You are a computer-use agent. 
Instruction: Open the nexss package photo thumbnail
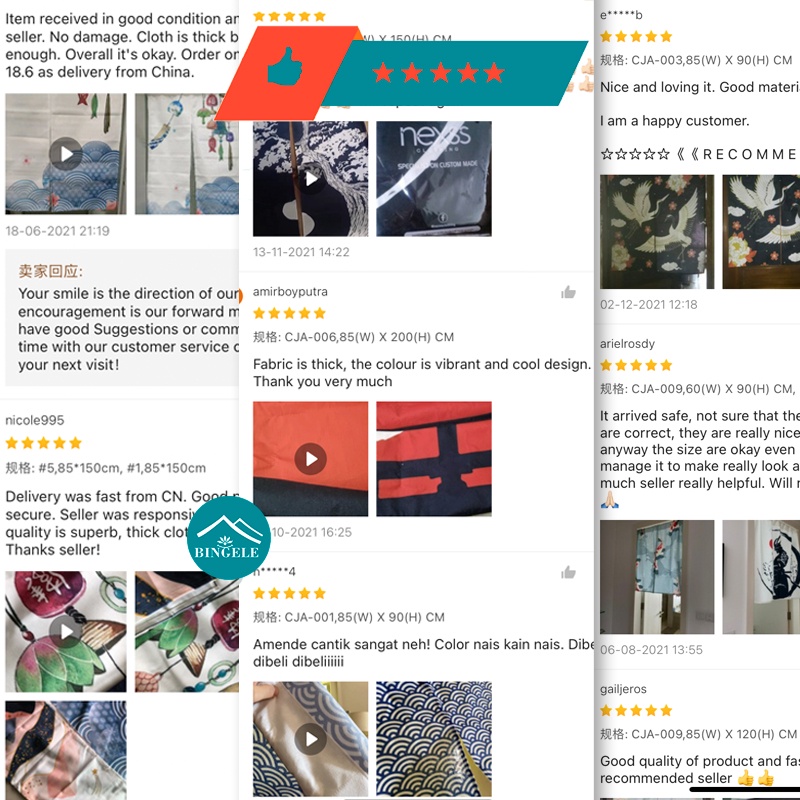[x=434, y=179]
